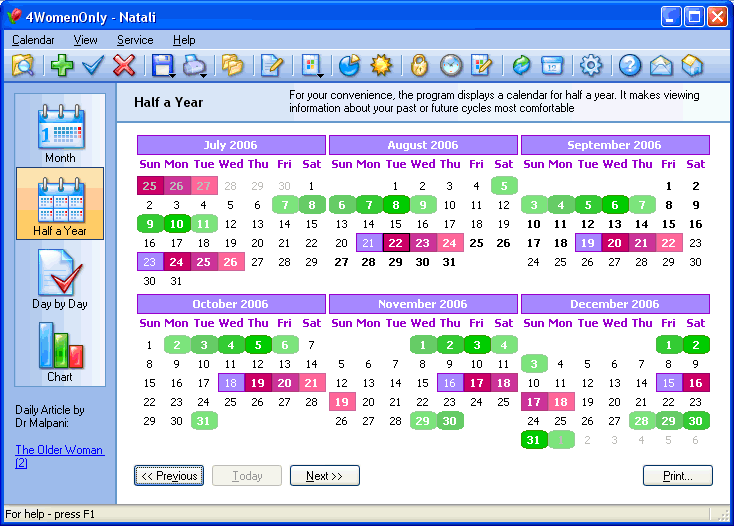
Task: Select November 3 green day
Action: pyautogui.click(x=477, y=345)
